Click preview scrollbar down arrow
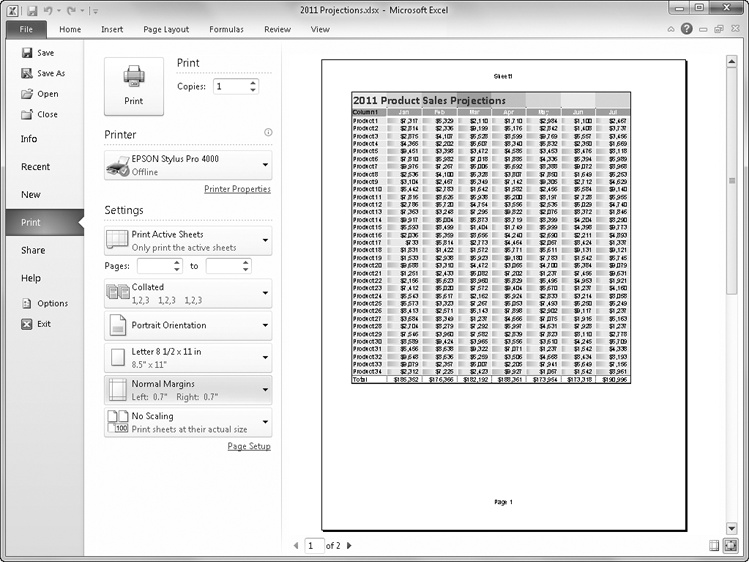Viewport: 749px width, 562px height. tap(731, 528)
